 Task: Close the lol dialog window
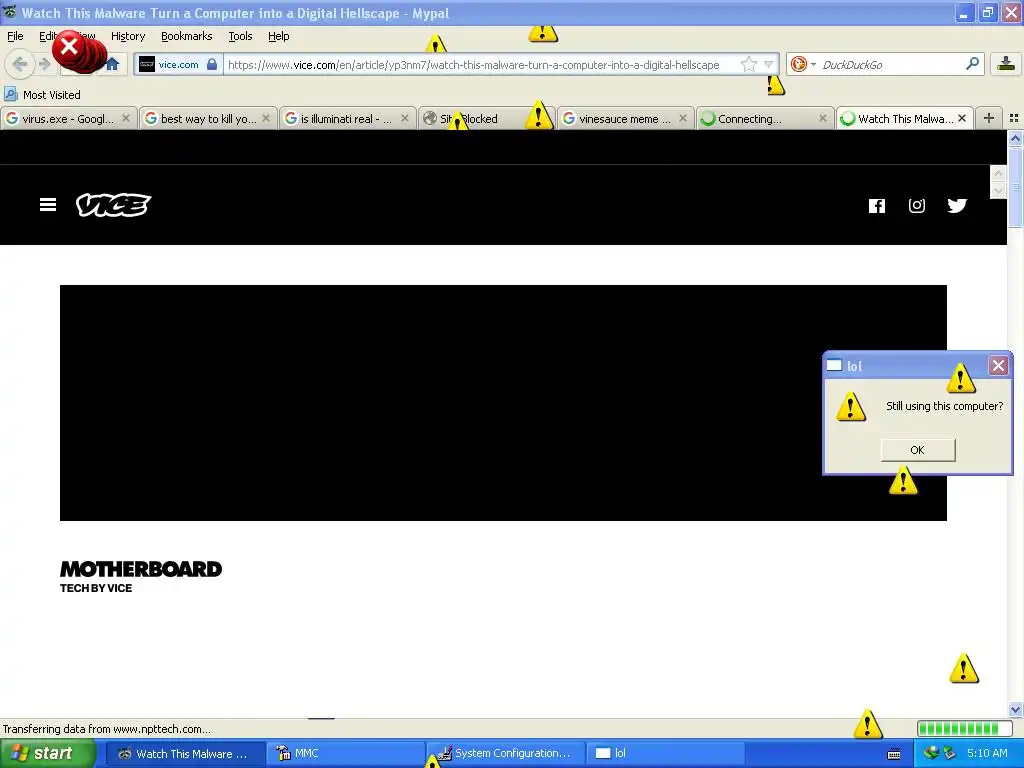click(x=998, y=365)
